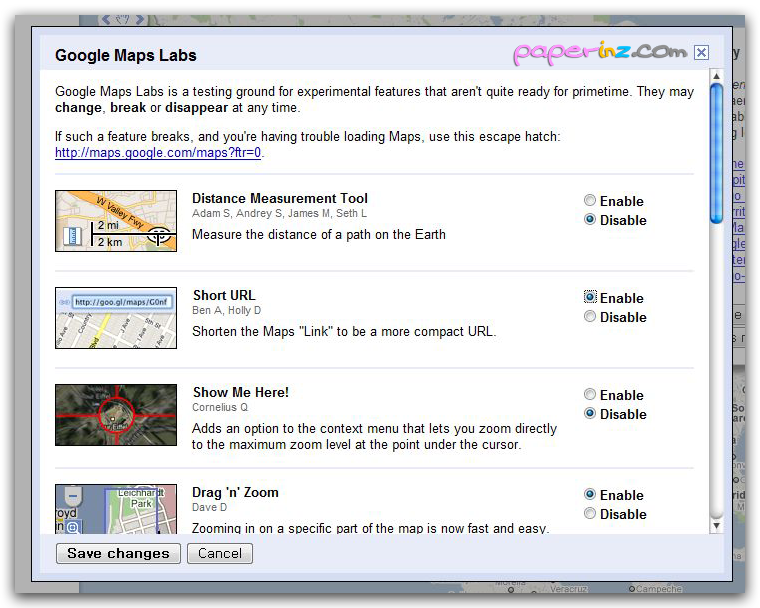Click the scrollbar down arrow
The height and width of the screenshot is (608, 760).
[716, 526]
